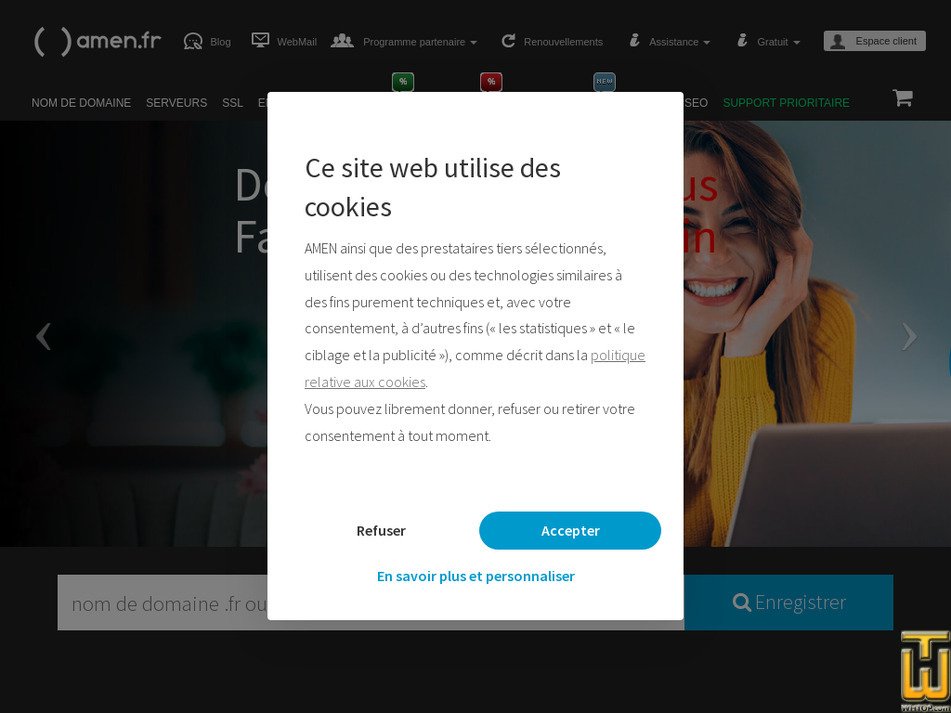Screen dimensions: 951x713
Task: Open the Blog chat-bubble icon
Action: (193, 41)
